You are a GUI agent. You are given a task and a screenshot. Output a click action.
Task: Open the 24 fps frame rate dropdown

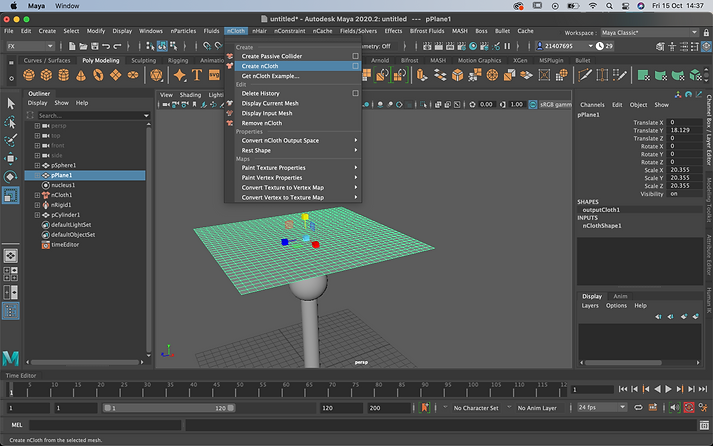(x=602, y=407)
